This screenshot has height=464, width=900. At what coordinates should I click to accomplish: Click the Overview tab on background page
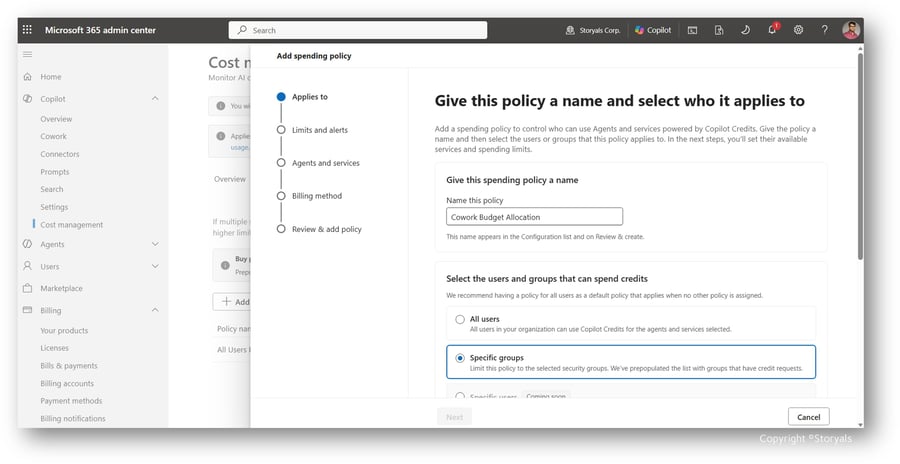(230, 179)
